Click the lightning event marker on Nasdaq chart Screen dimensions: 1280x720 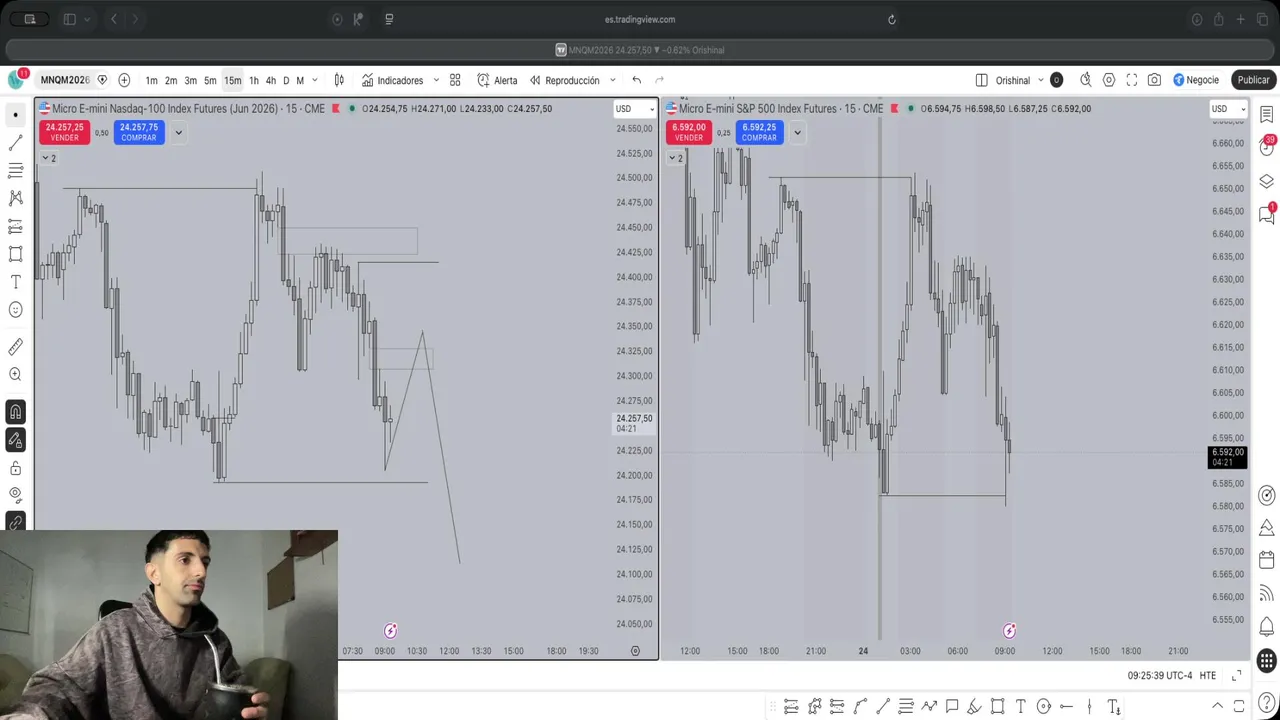(390, 631)
